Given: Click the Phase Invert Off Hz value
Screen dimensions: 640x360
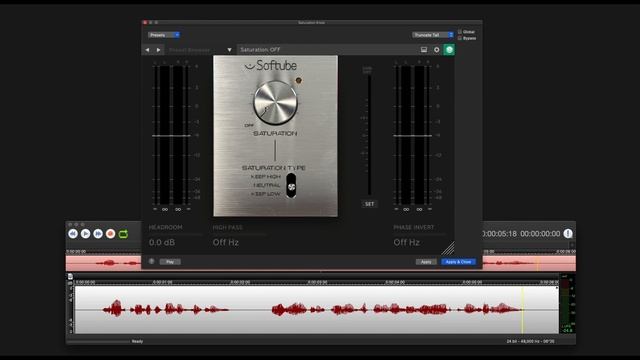Looking at the screenshot, I should point(407,242).
